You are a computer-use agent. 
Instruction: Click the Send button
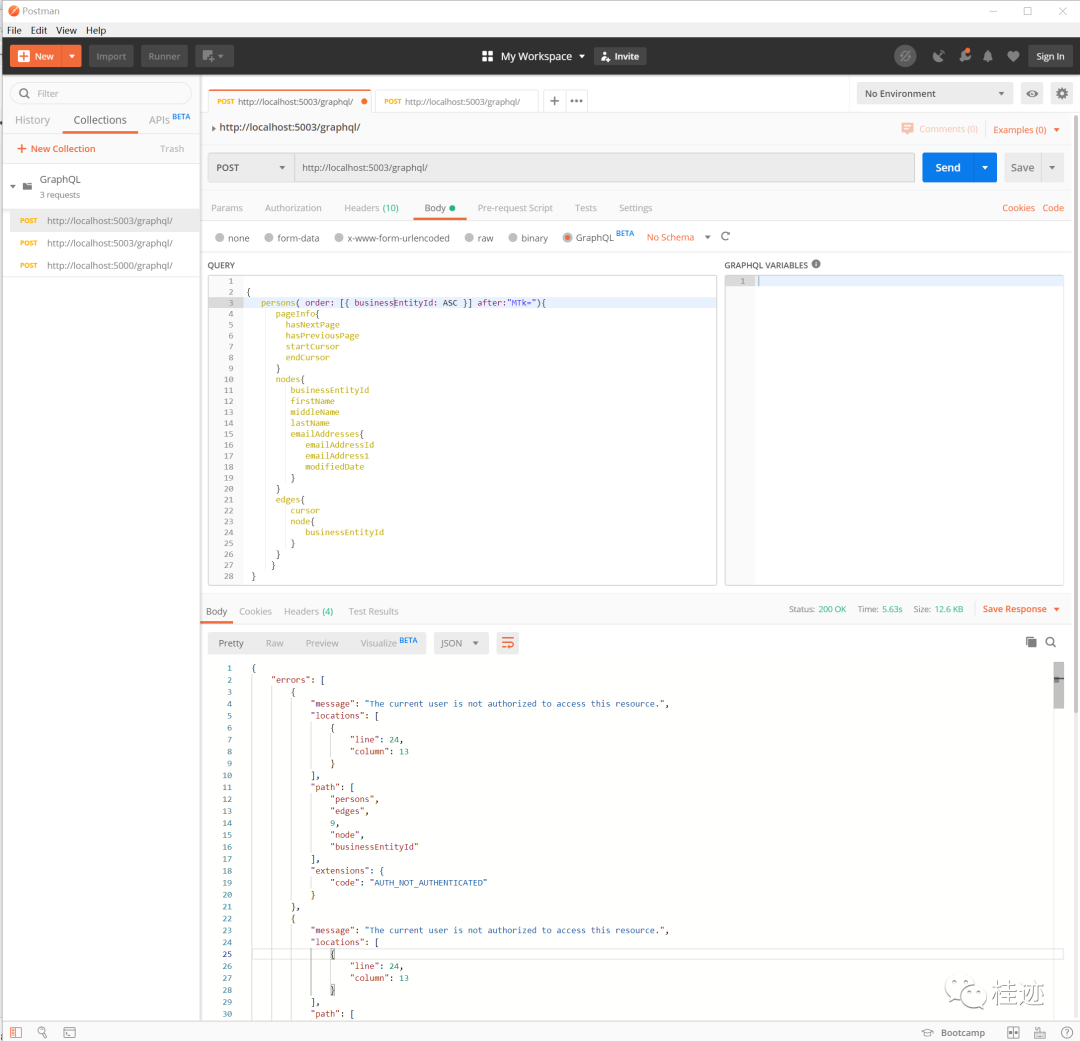(x=948, y=167)
